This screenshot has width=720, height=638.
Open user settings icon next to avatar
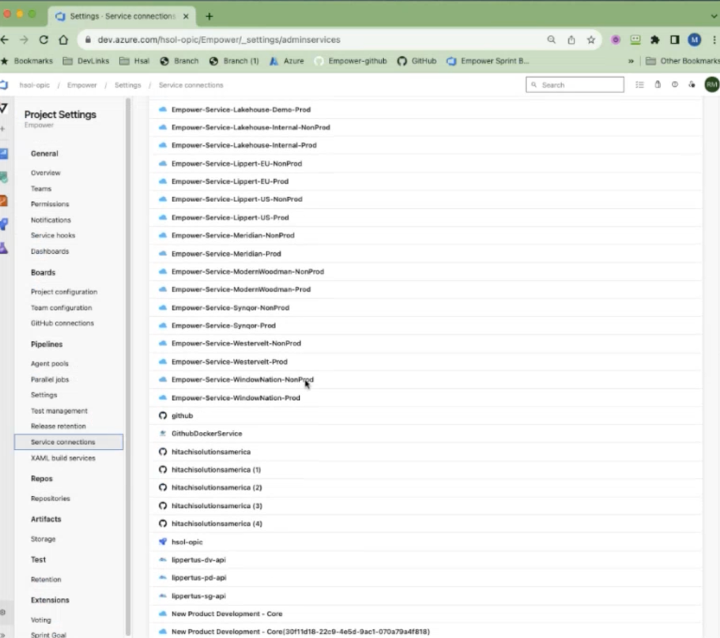coord(692,85)
